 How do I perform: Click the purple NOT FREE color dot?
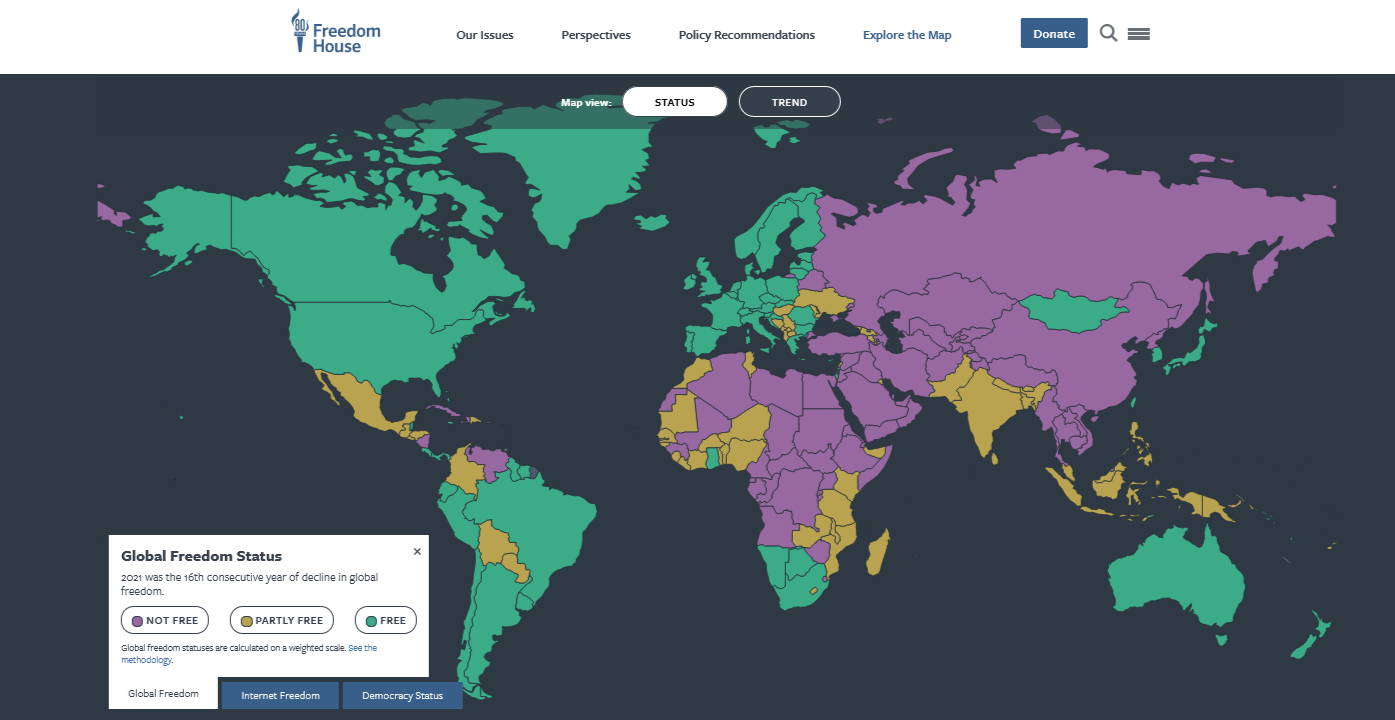[137, 621]
